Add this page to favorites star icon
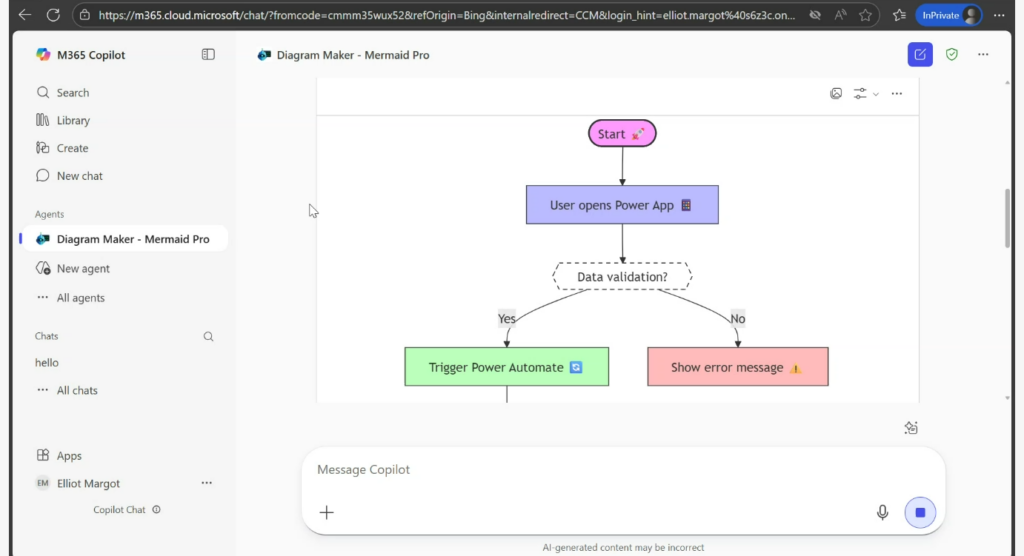This screenshot has width=1024, height=556. 865,15
